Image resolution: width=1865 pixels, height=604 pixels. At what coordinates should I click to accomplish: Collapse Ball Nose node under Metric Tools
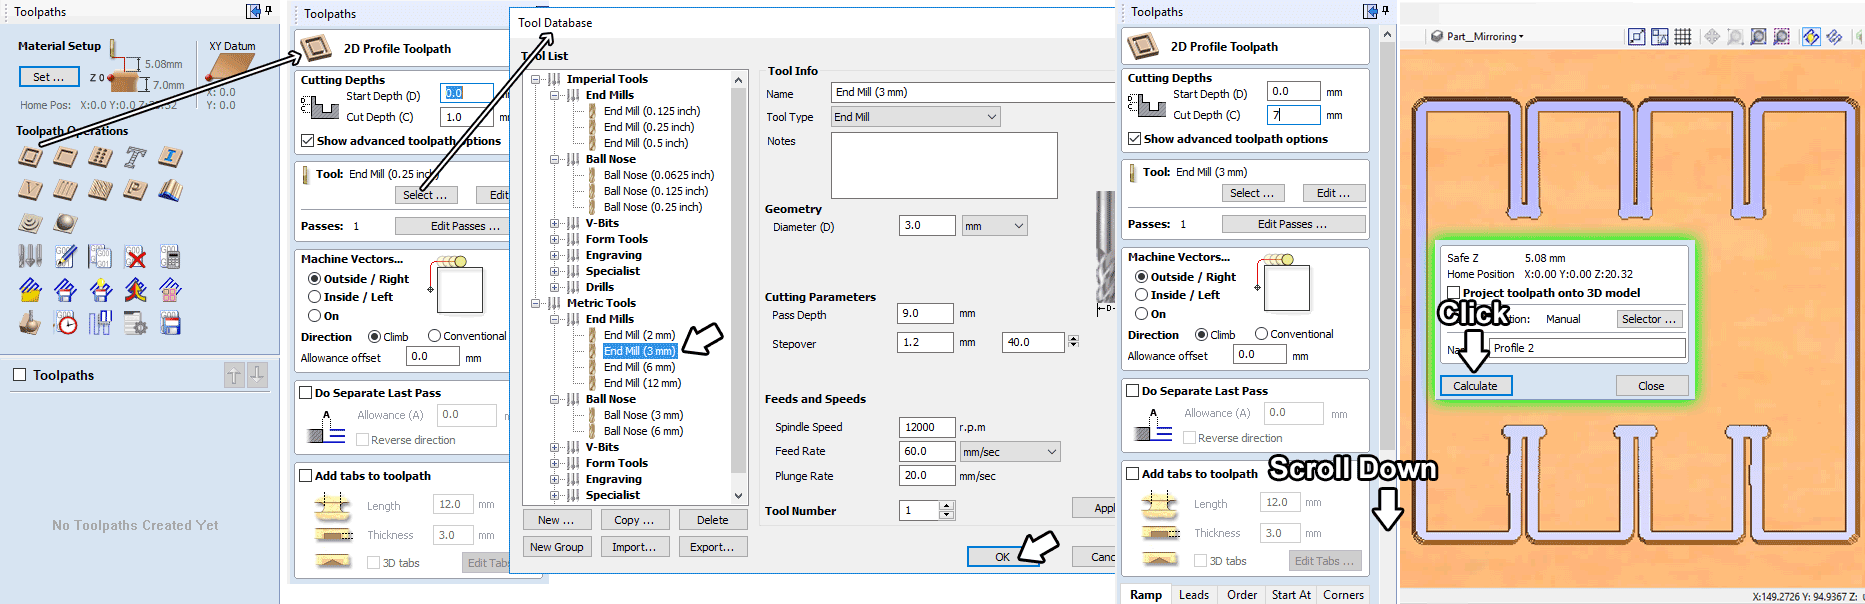point(554,399)
